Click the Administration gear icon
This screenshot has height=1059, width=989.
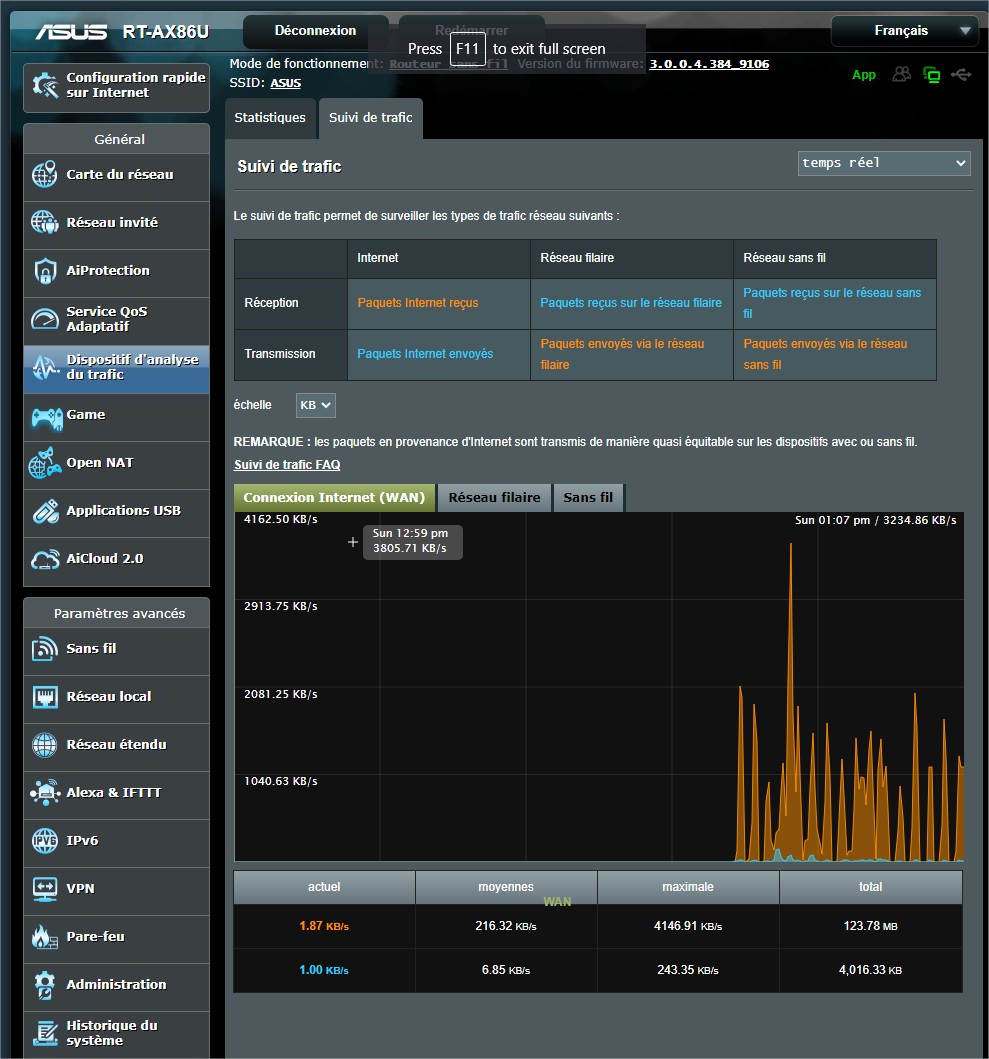pos(45,985)
